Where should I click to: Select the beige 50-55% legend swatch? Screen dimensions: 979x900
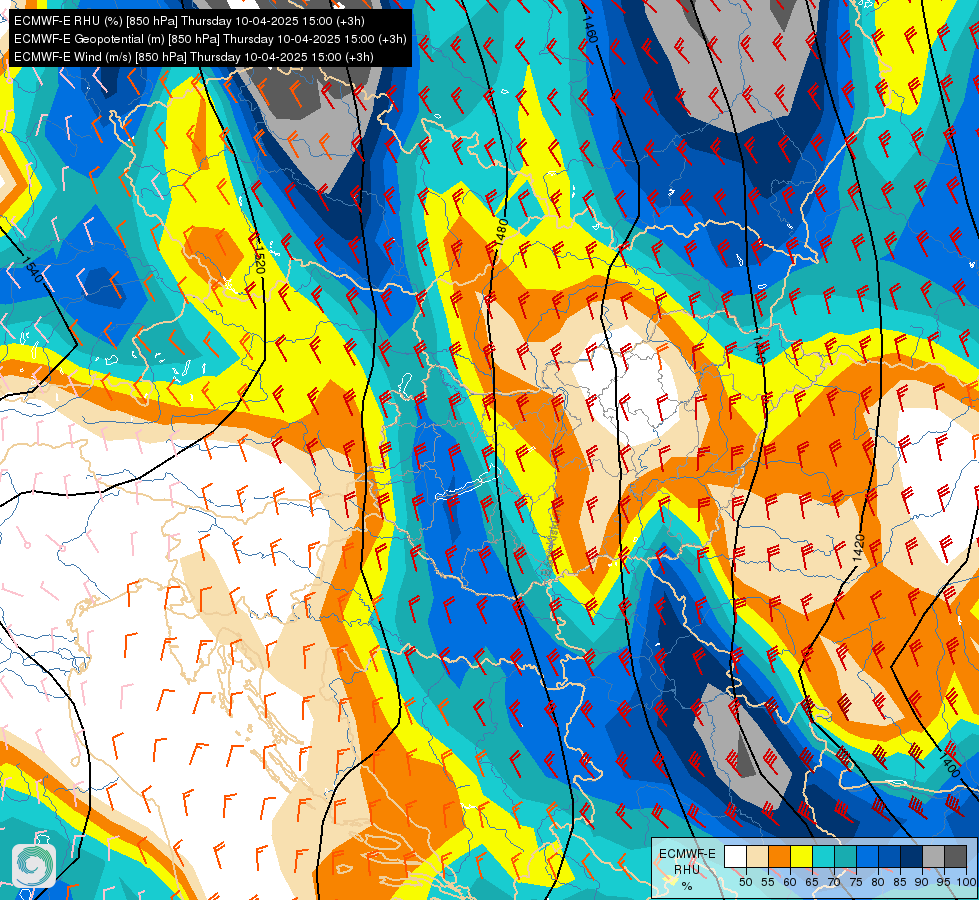pyautogui.click(x=757, y=857)
